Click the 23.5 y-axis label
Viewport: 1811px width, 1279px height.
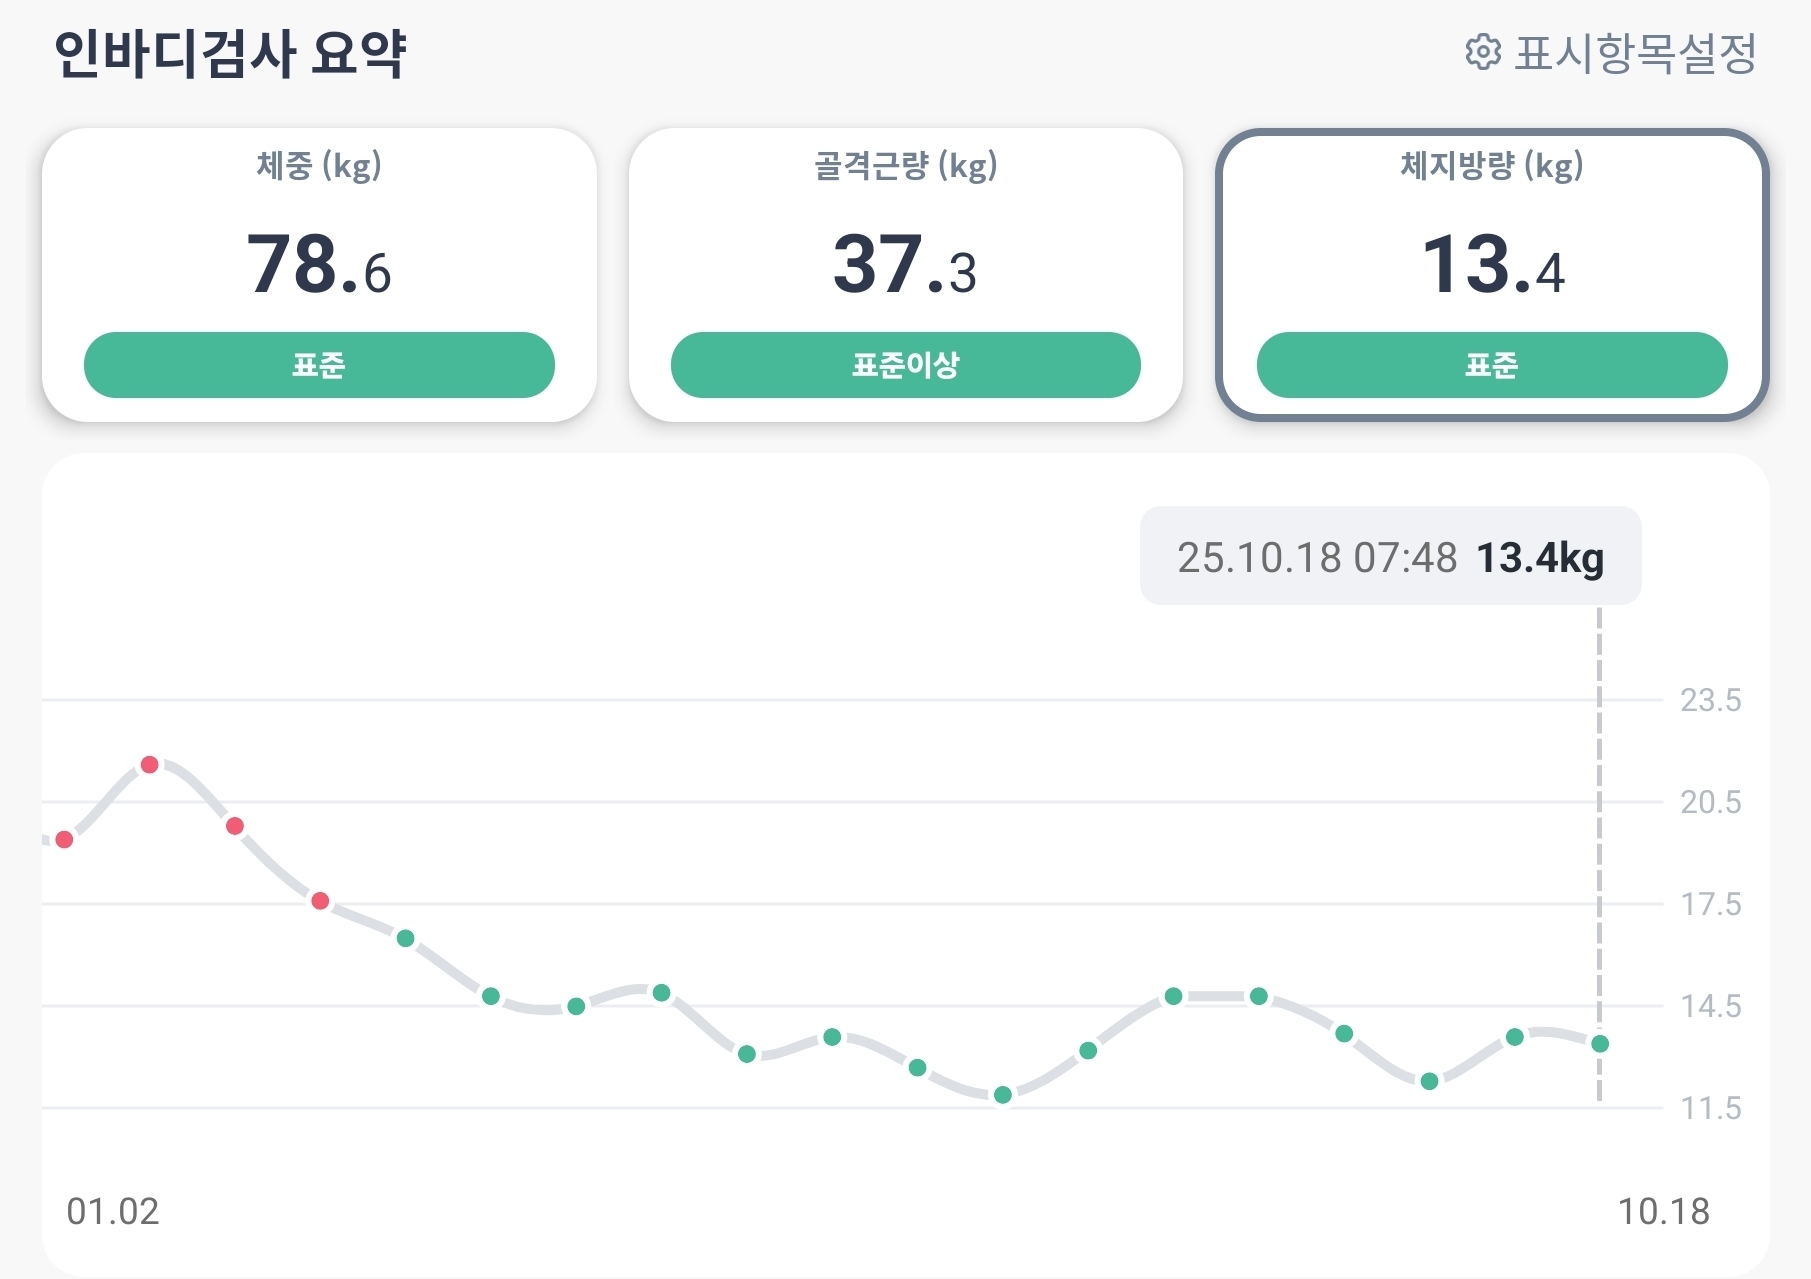1710,700
